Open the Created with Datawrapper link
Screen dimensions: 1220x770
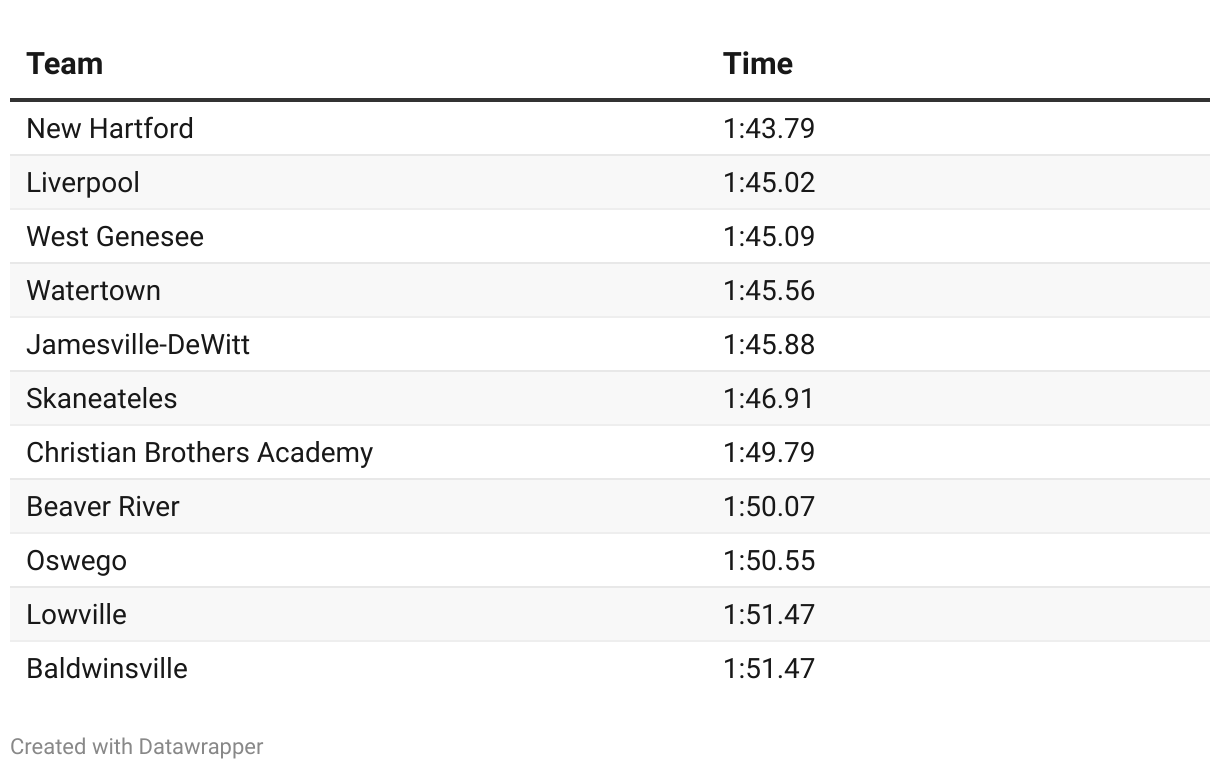click(137, 747)
